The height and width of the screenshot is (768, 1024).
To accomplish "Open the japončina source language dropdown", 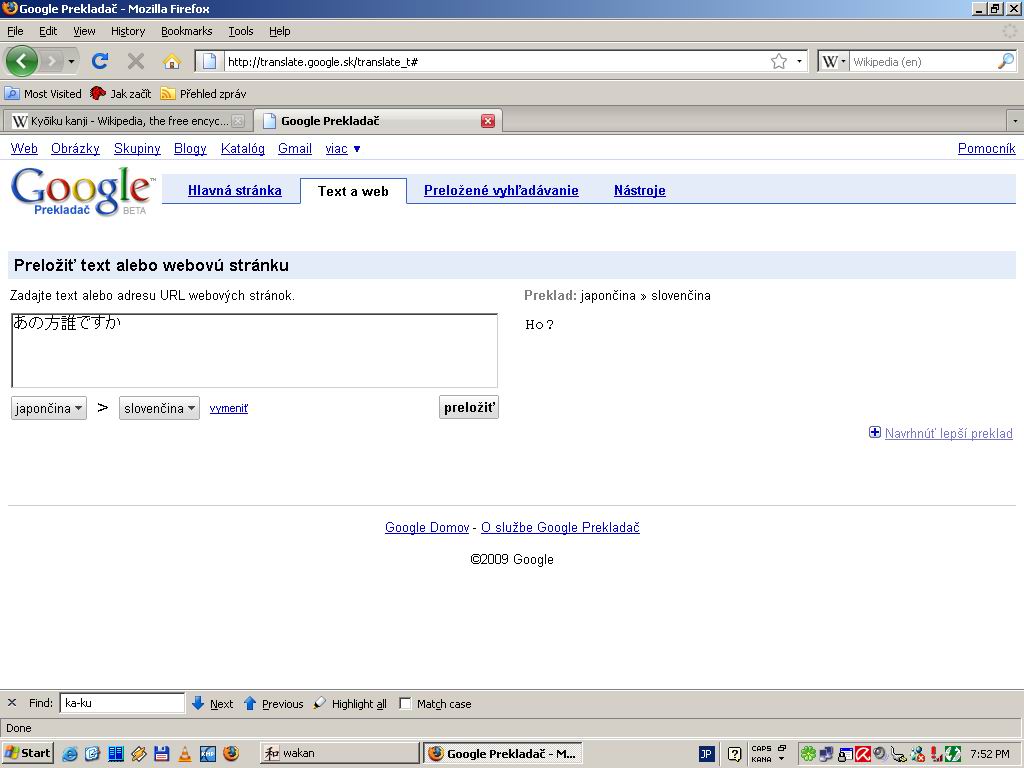I will click(x=49, y=408).
